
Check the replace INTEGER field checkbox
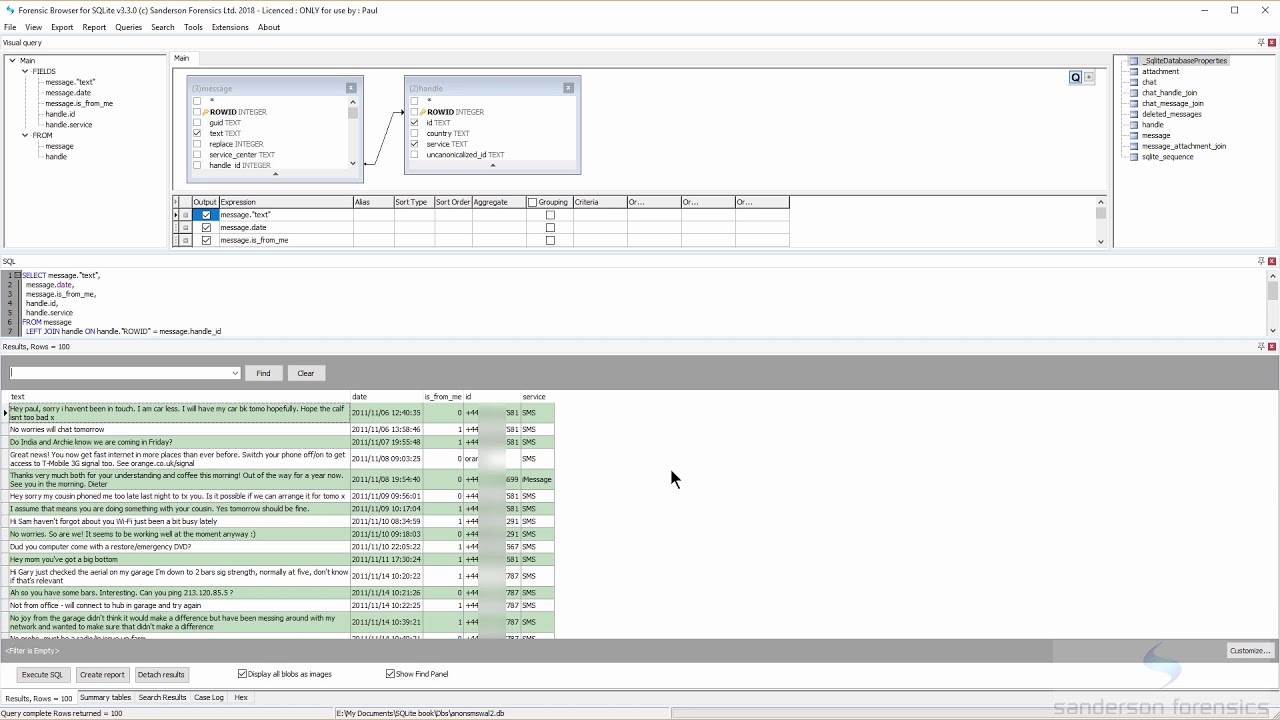[197, 144]
